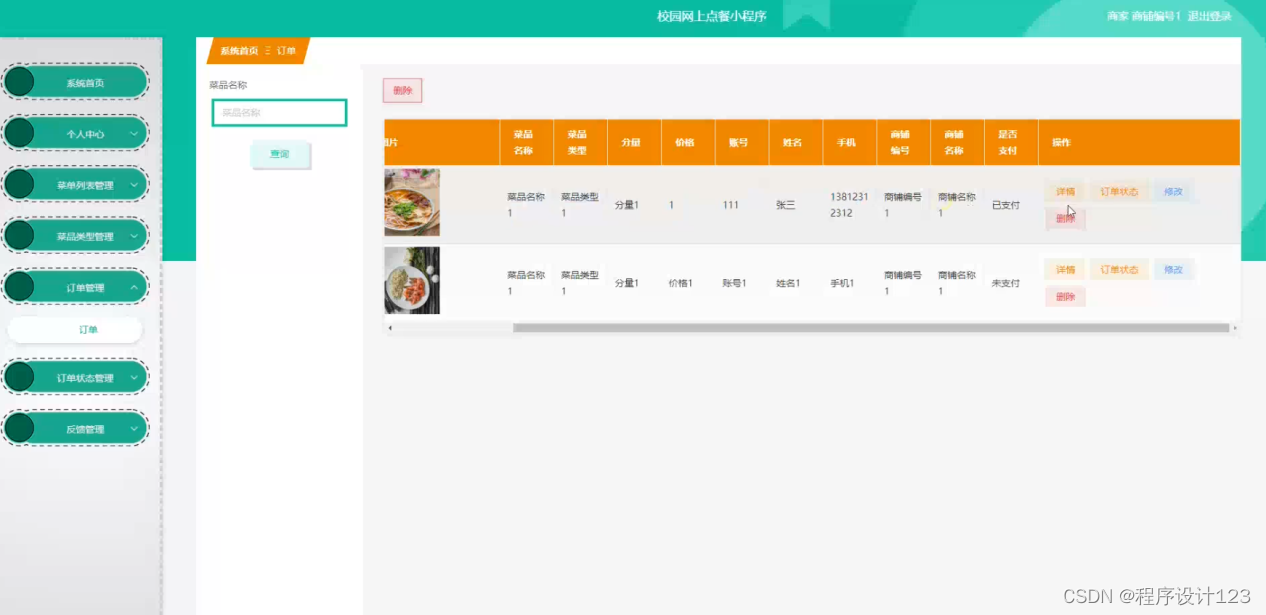Focus the 菜品名称 search input field
The height and width of the screenshot is (615, 1266).
[279, 113]
